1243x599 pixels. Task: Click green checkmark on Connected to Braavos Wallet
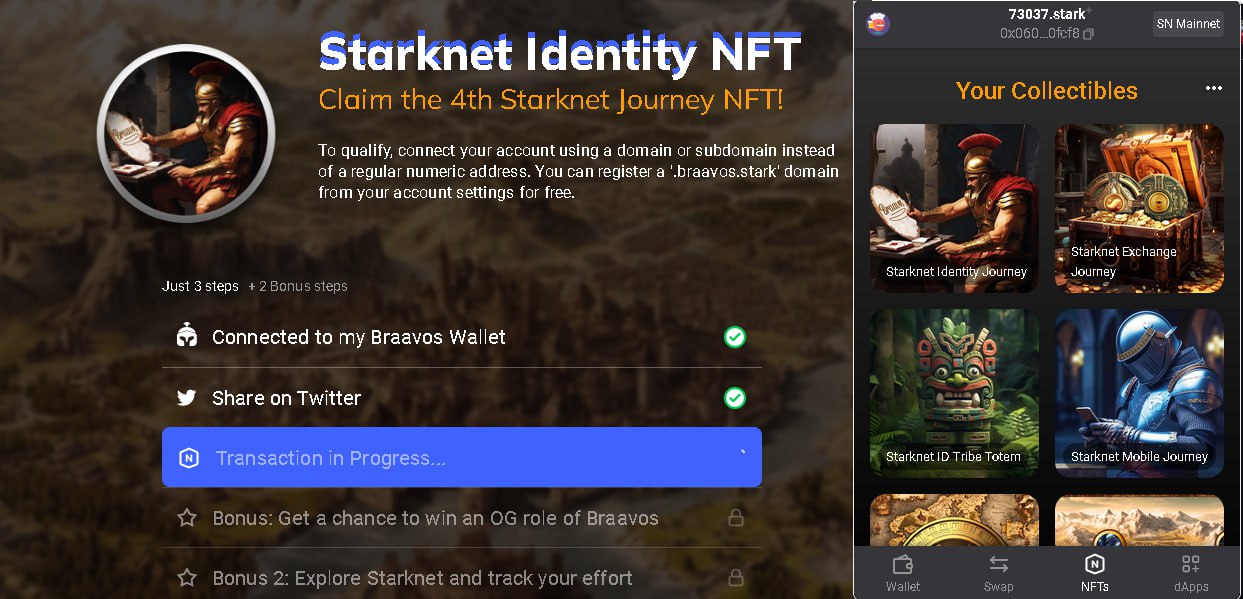click(734, 337)
